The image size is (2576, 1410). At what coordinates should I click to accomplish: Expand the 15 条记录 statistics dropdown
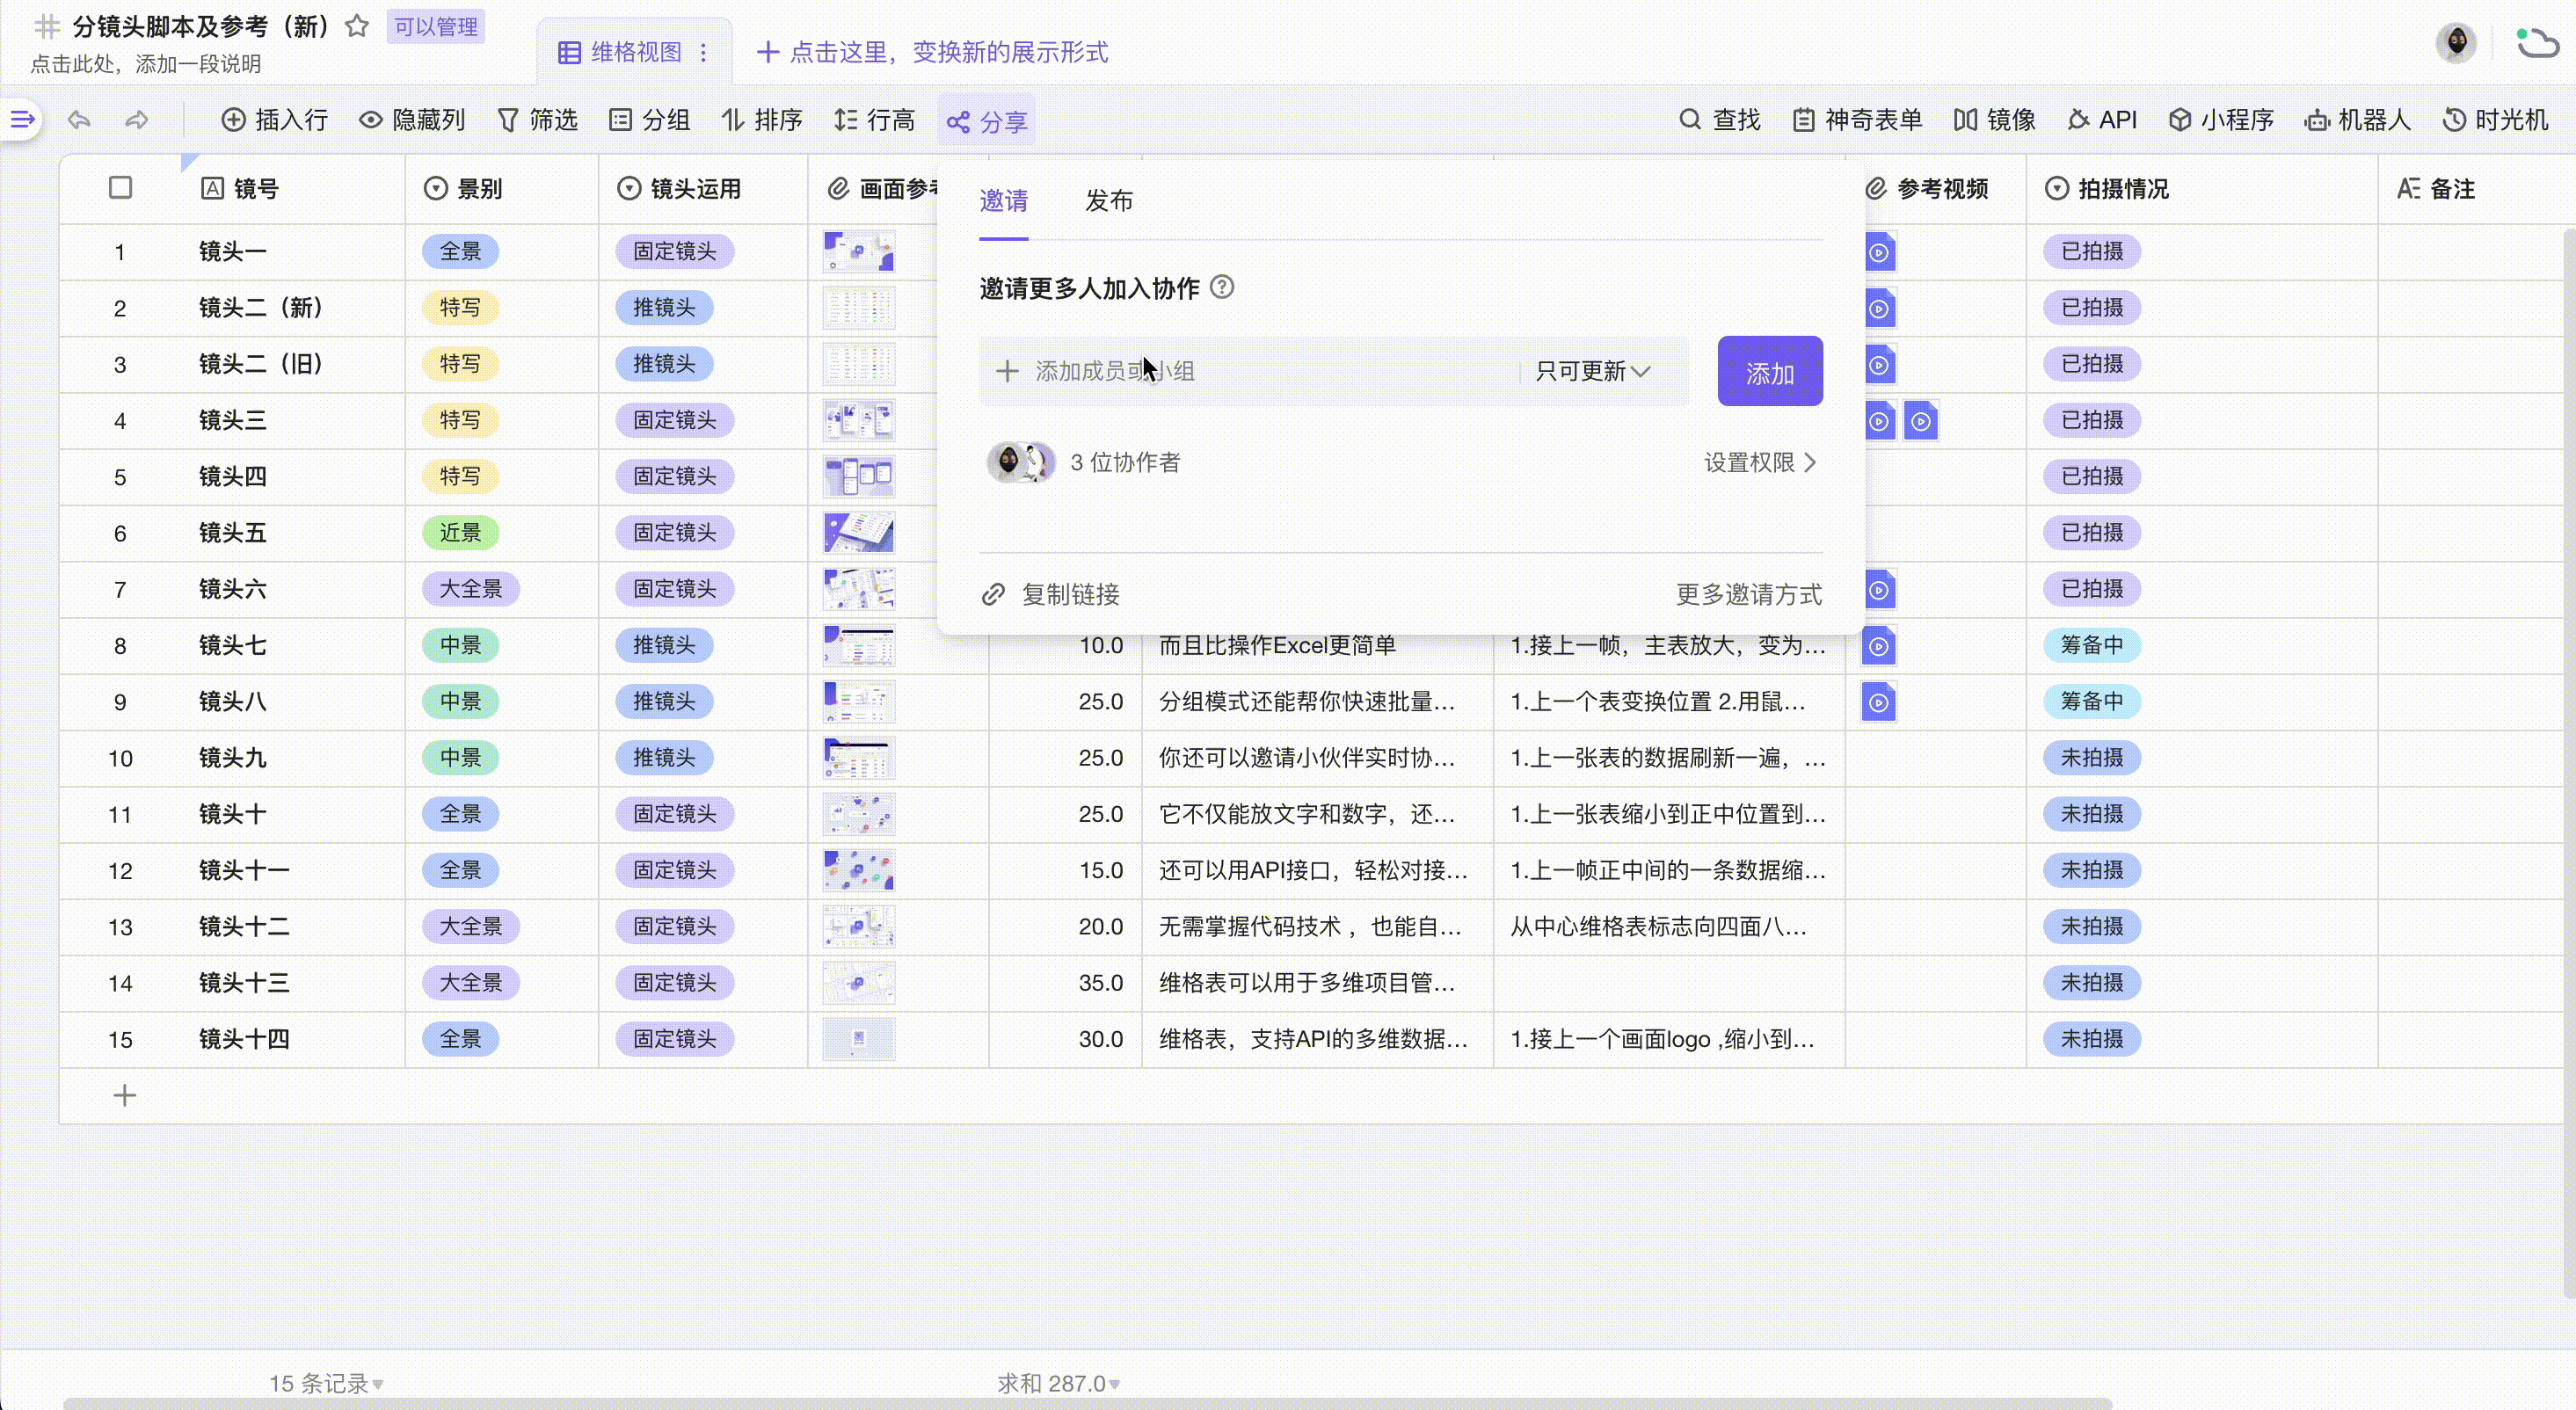point(326,1383)
